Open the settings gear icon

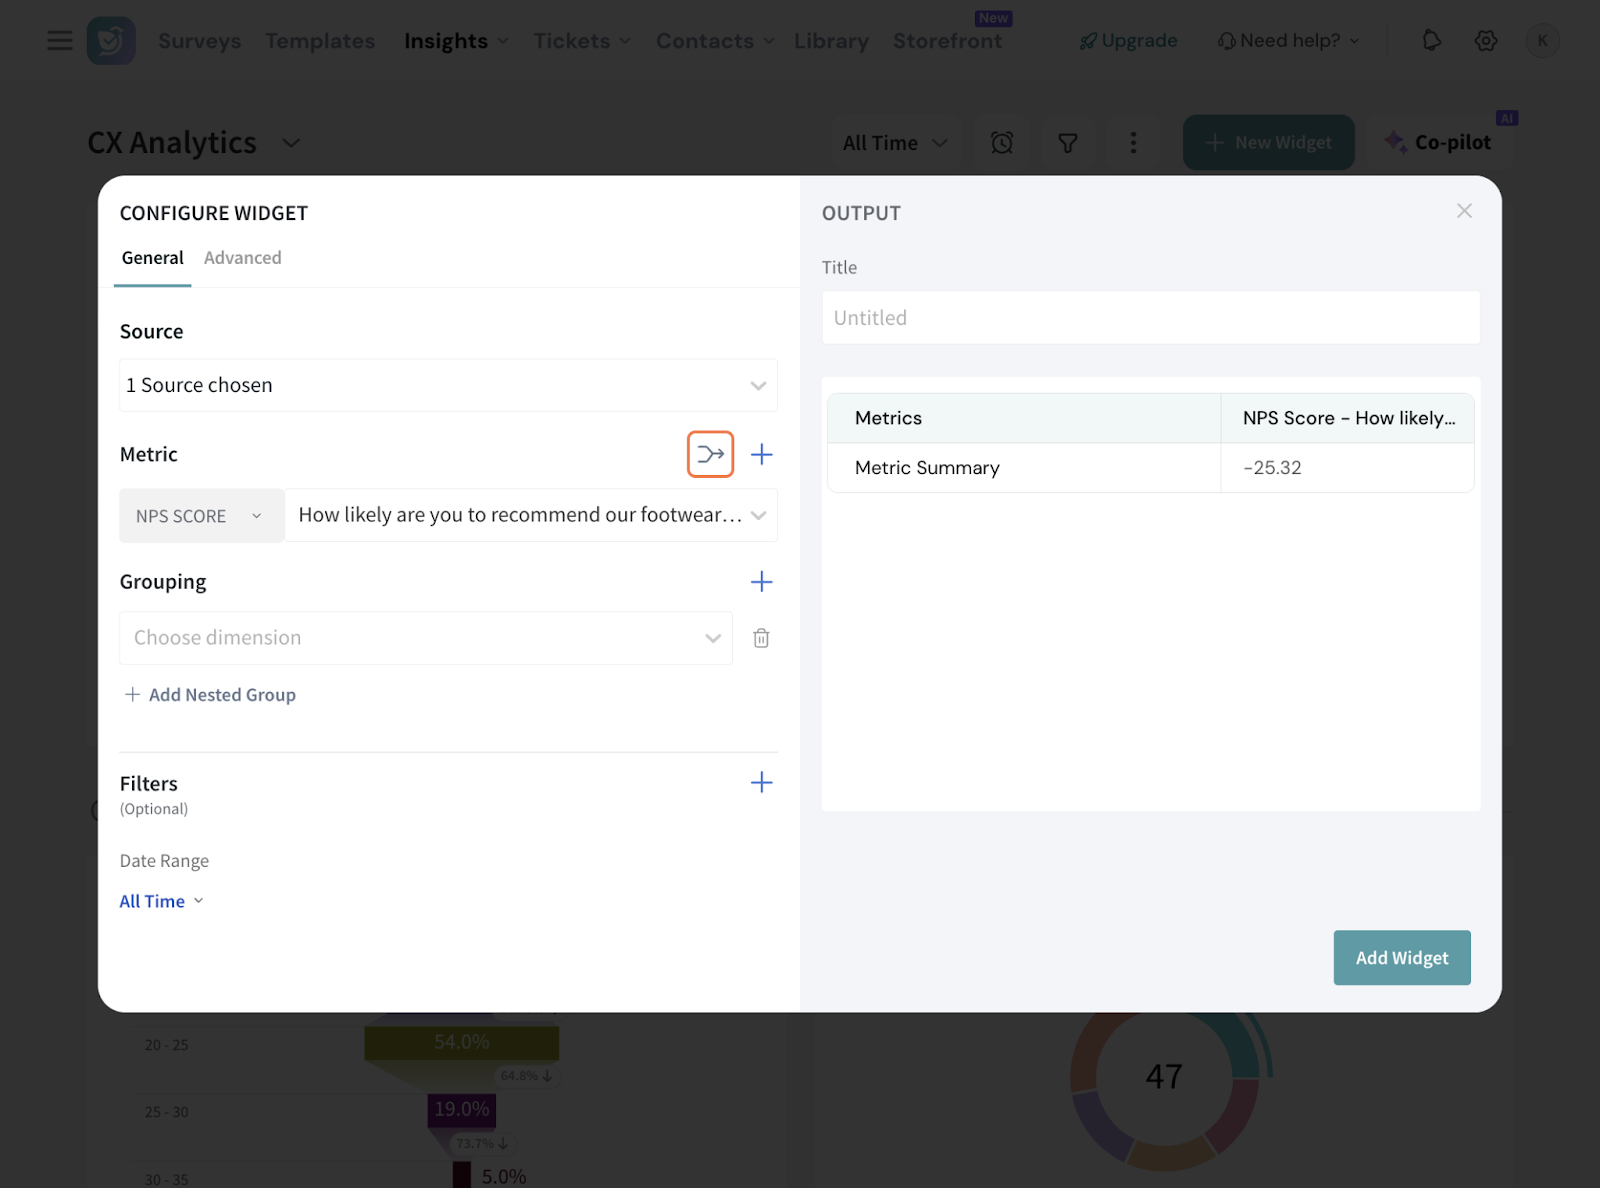[1486, 41]
